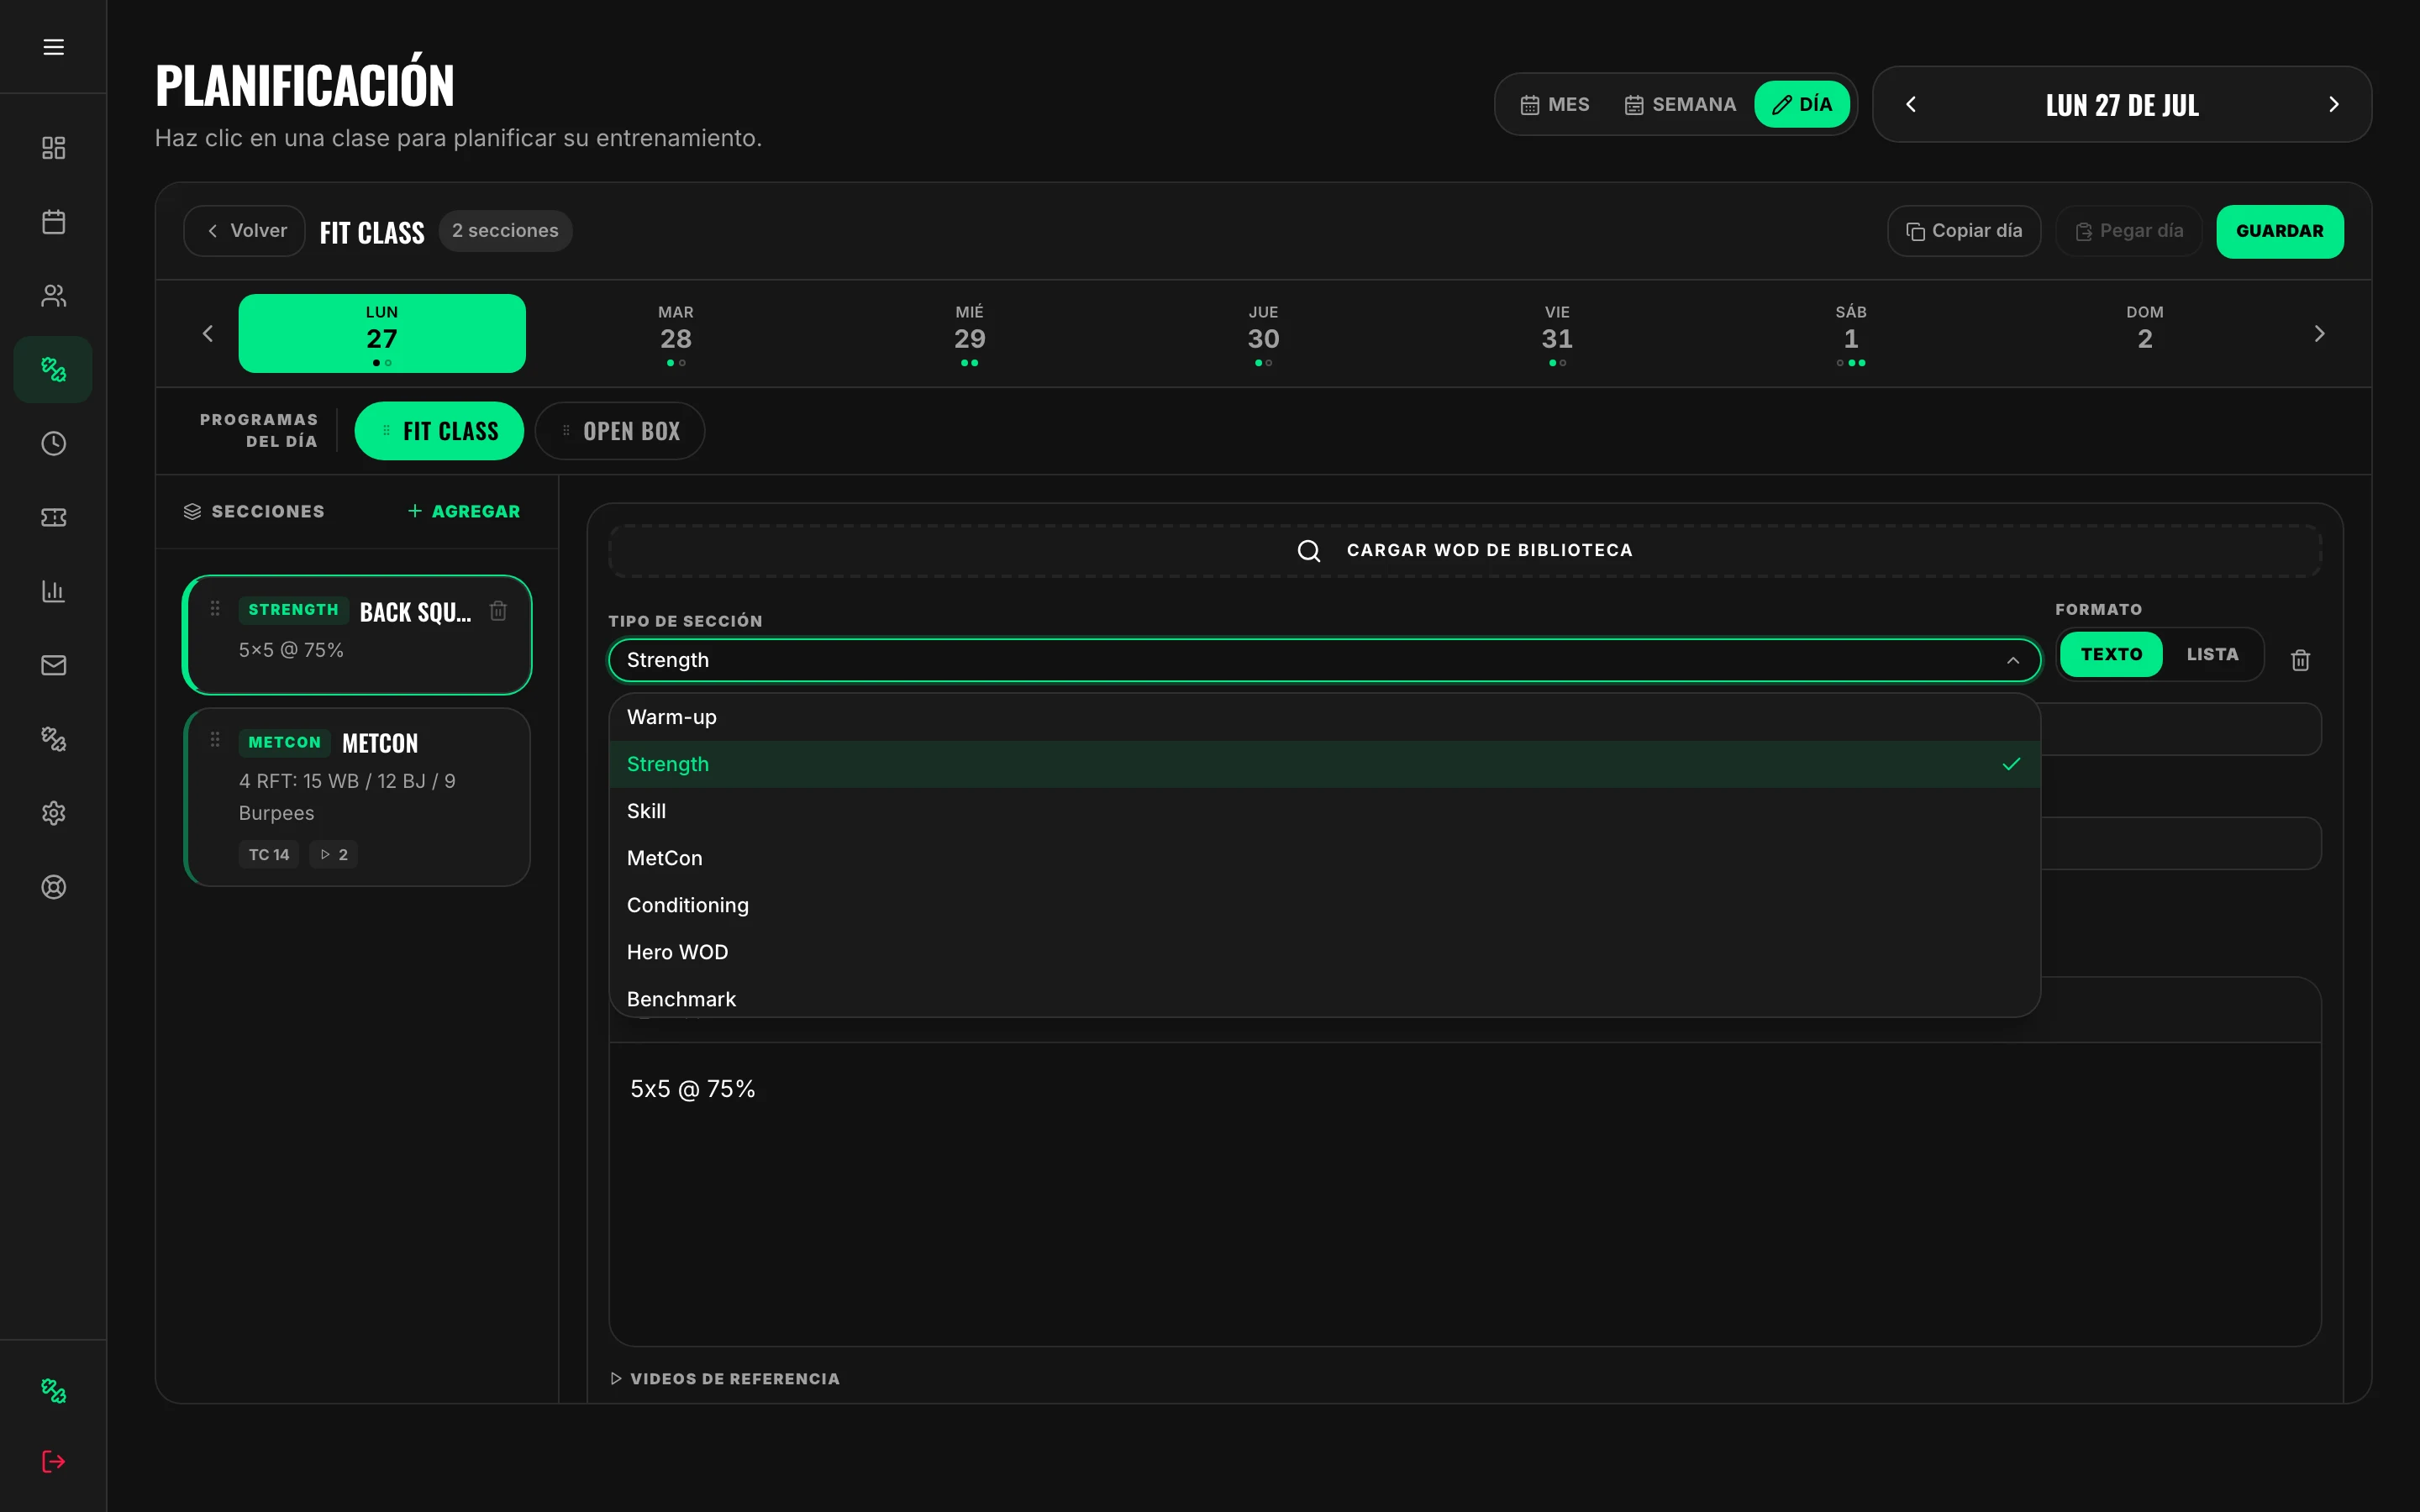Show the previous week in the day strip
The width and height of the screenshot is (2420, 1512).
click(208, 334)
